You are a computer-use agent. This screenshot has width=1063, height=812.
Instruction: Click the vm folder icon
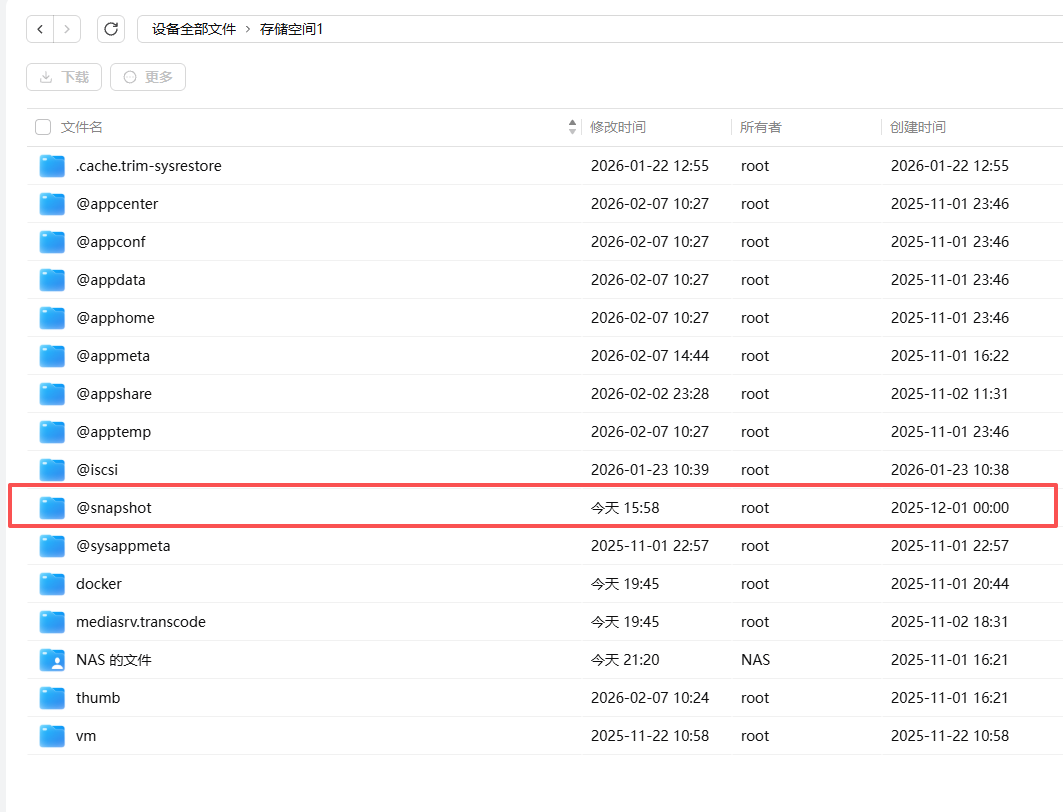pos(52,735)
